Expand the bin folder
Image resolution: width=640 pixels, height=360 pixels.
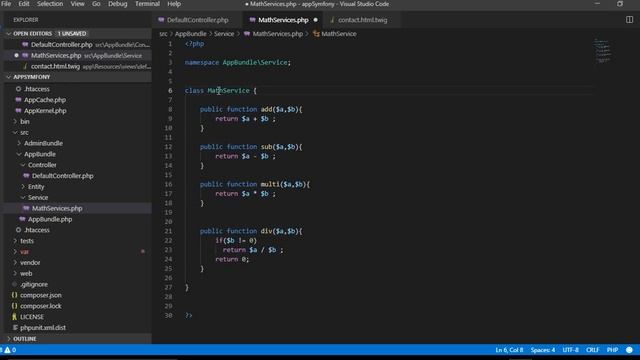tap(25, 121)
